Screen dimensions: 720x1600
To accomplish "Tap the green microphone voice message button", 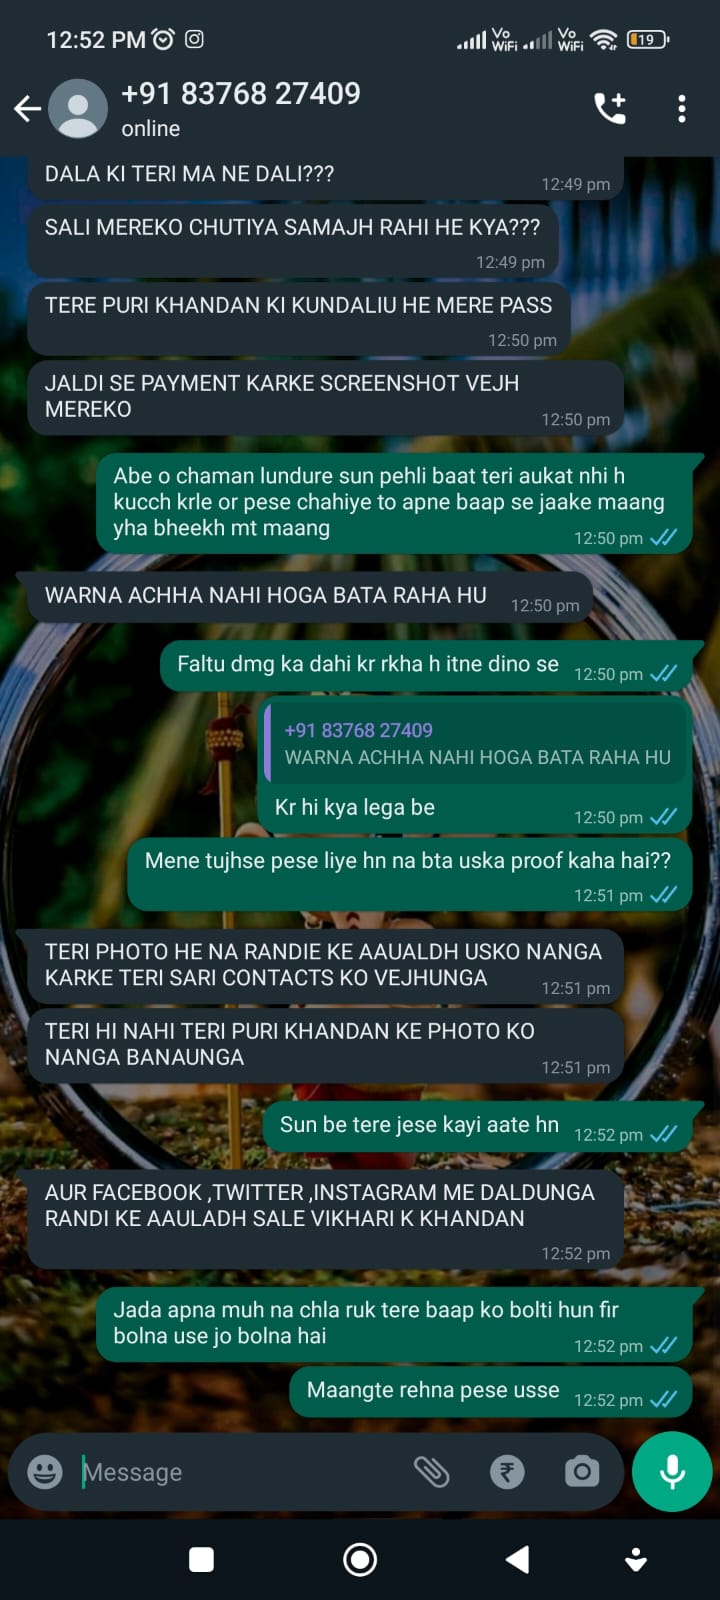I will pyautogui.click(x=672, y=1472).
